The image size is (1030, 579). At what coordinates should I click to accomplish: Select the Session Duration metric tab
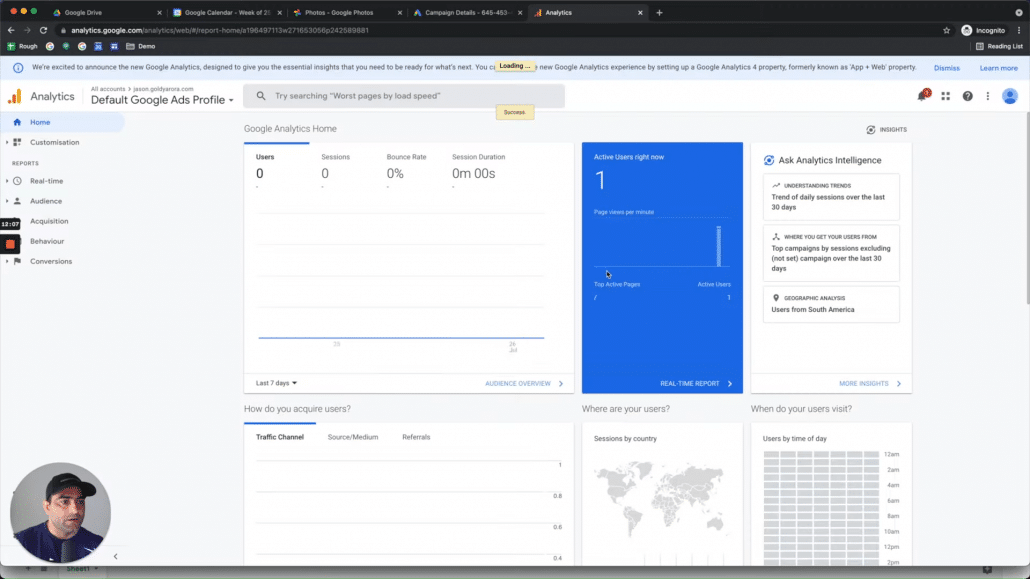(478, 166)
